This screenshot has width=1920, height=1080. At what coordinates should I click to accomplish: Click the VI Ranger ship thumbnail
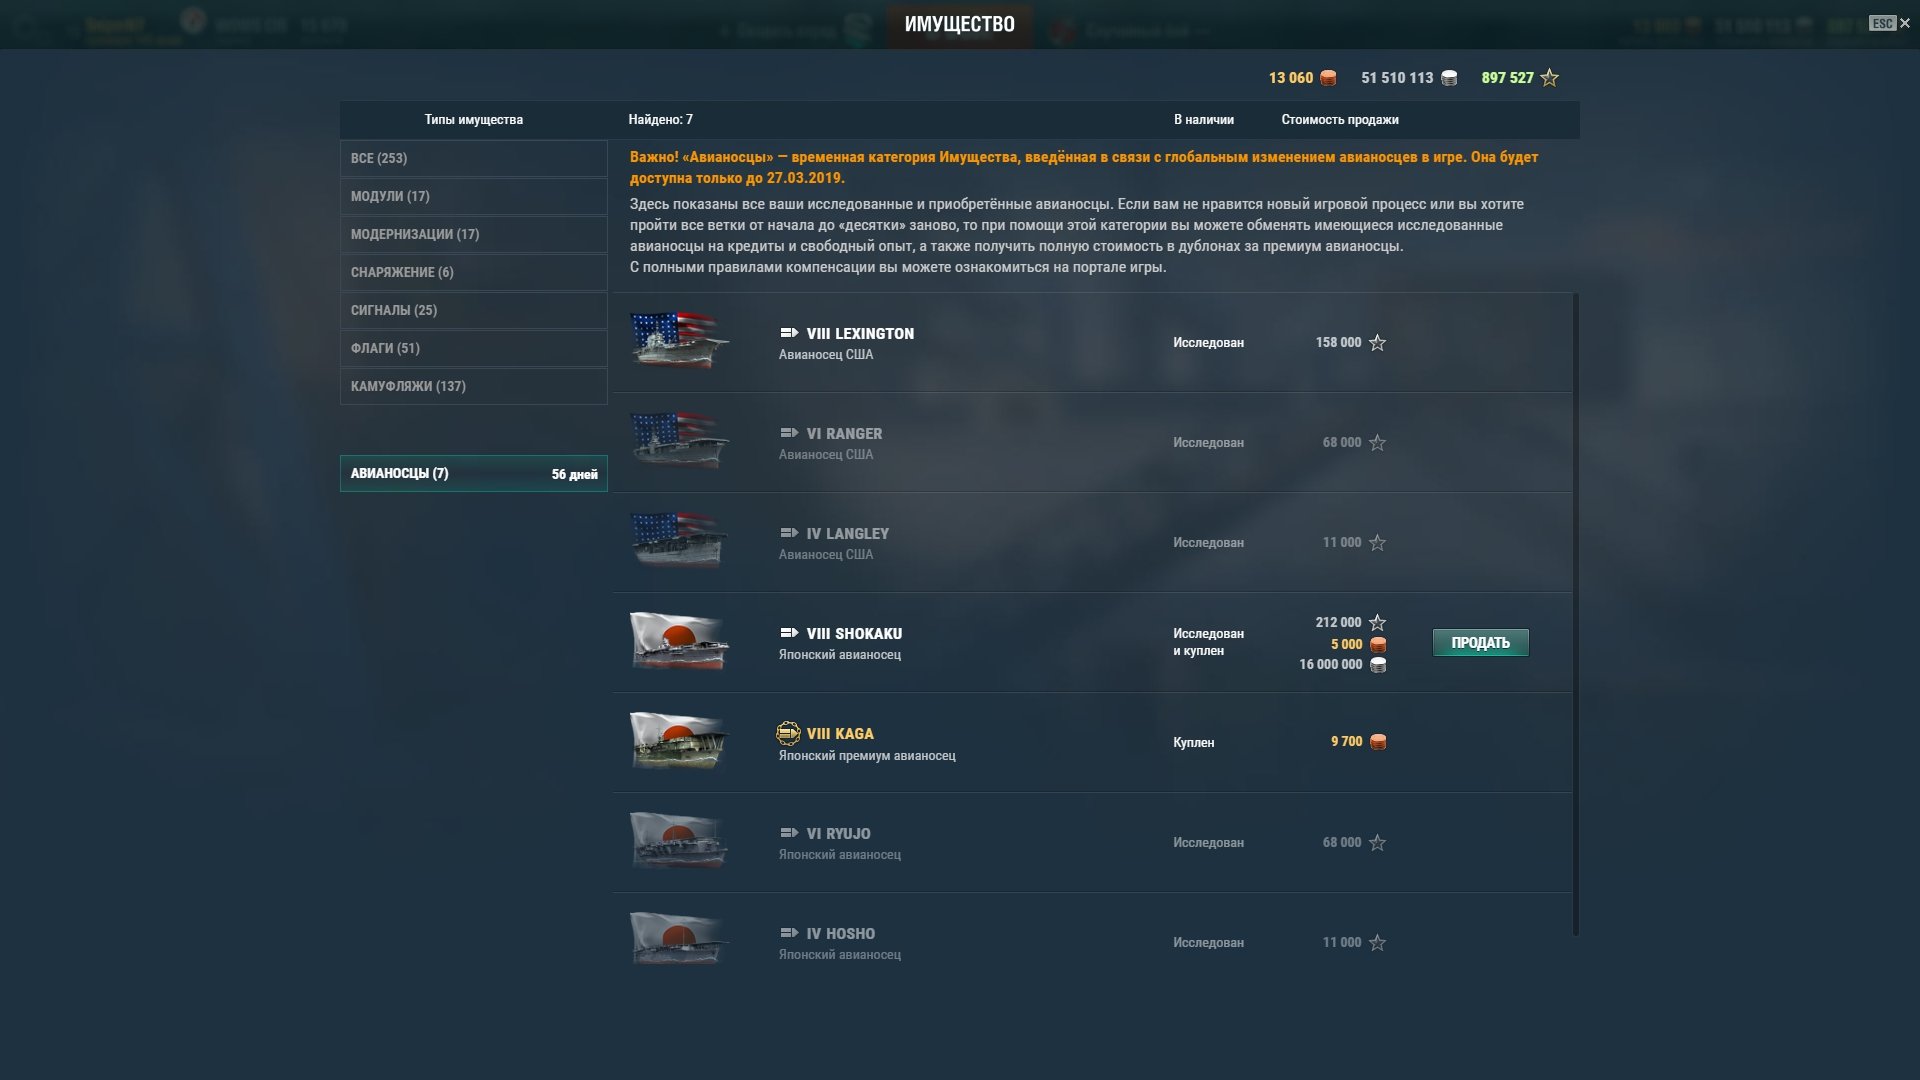point(680,441)
